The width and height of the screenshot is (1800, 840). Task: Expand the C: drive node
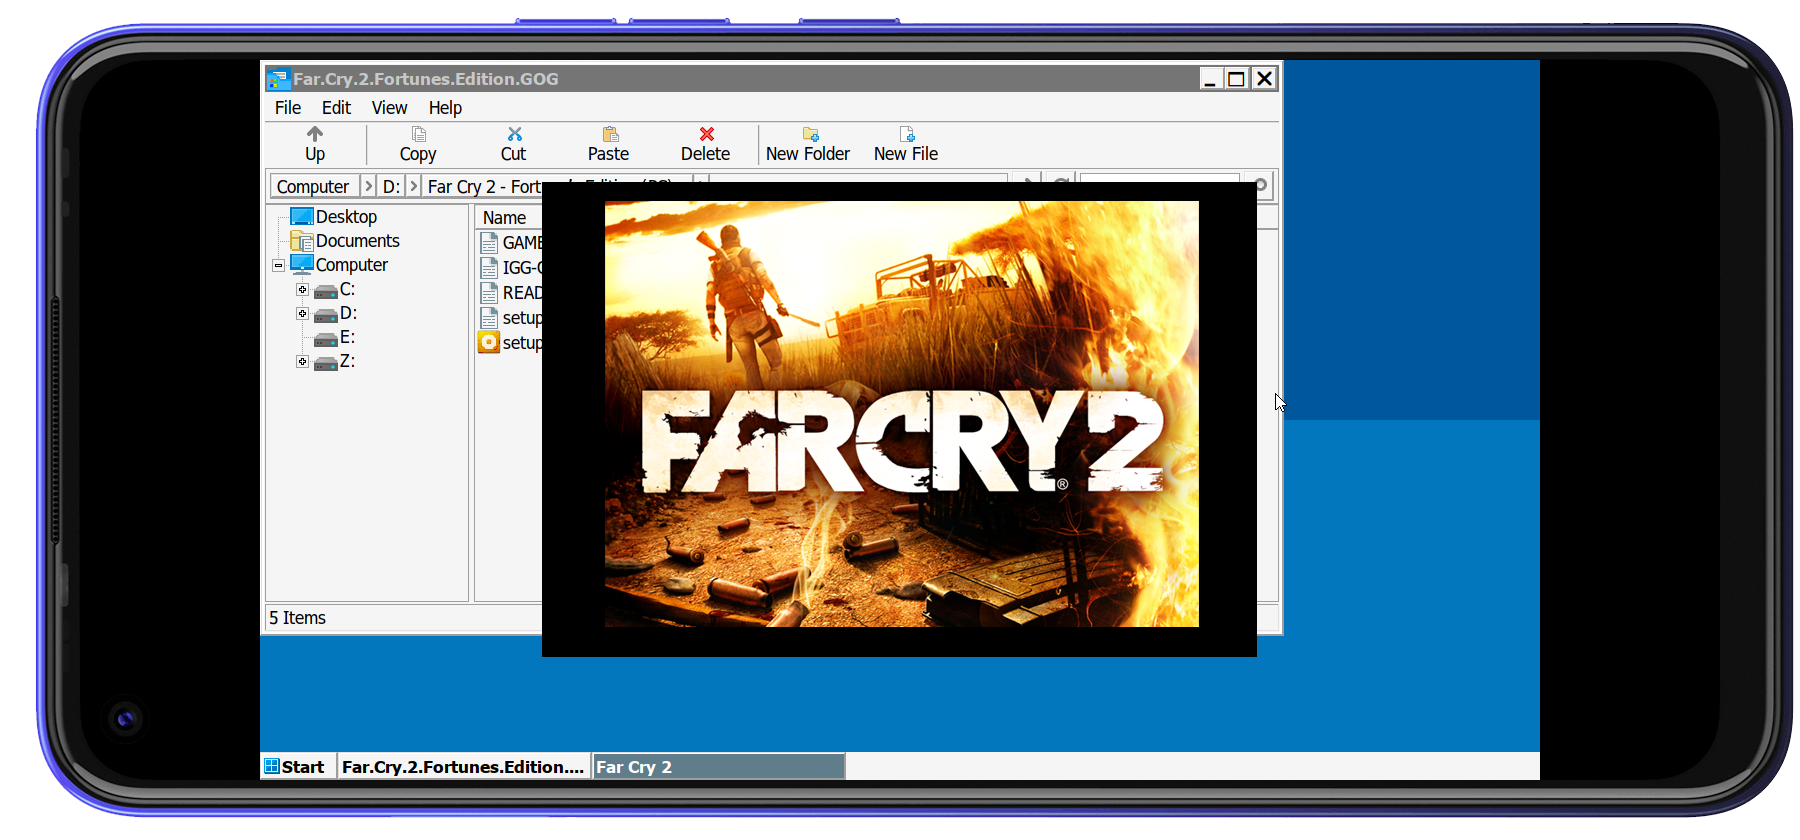[302, 290]
